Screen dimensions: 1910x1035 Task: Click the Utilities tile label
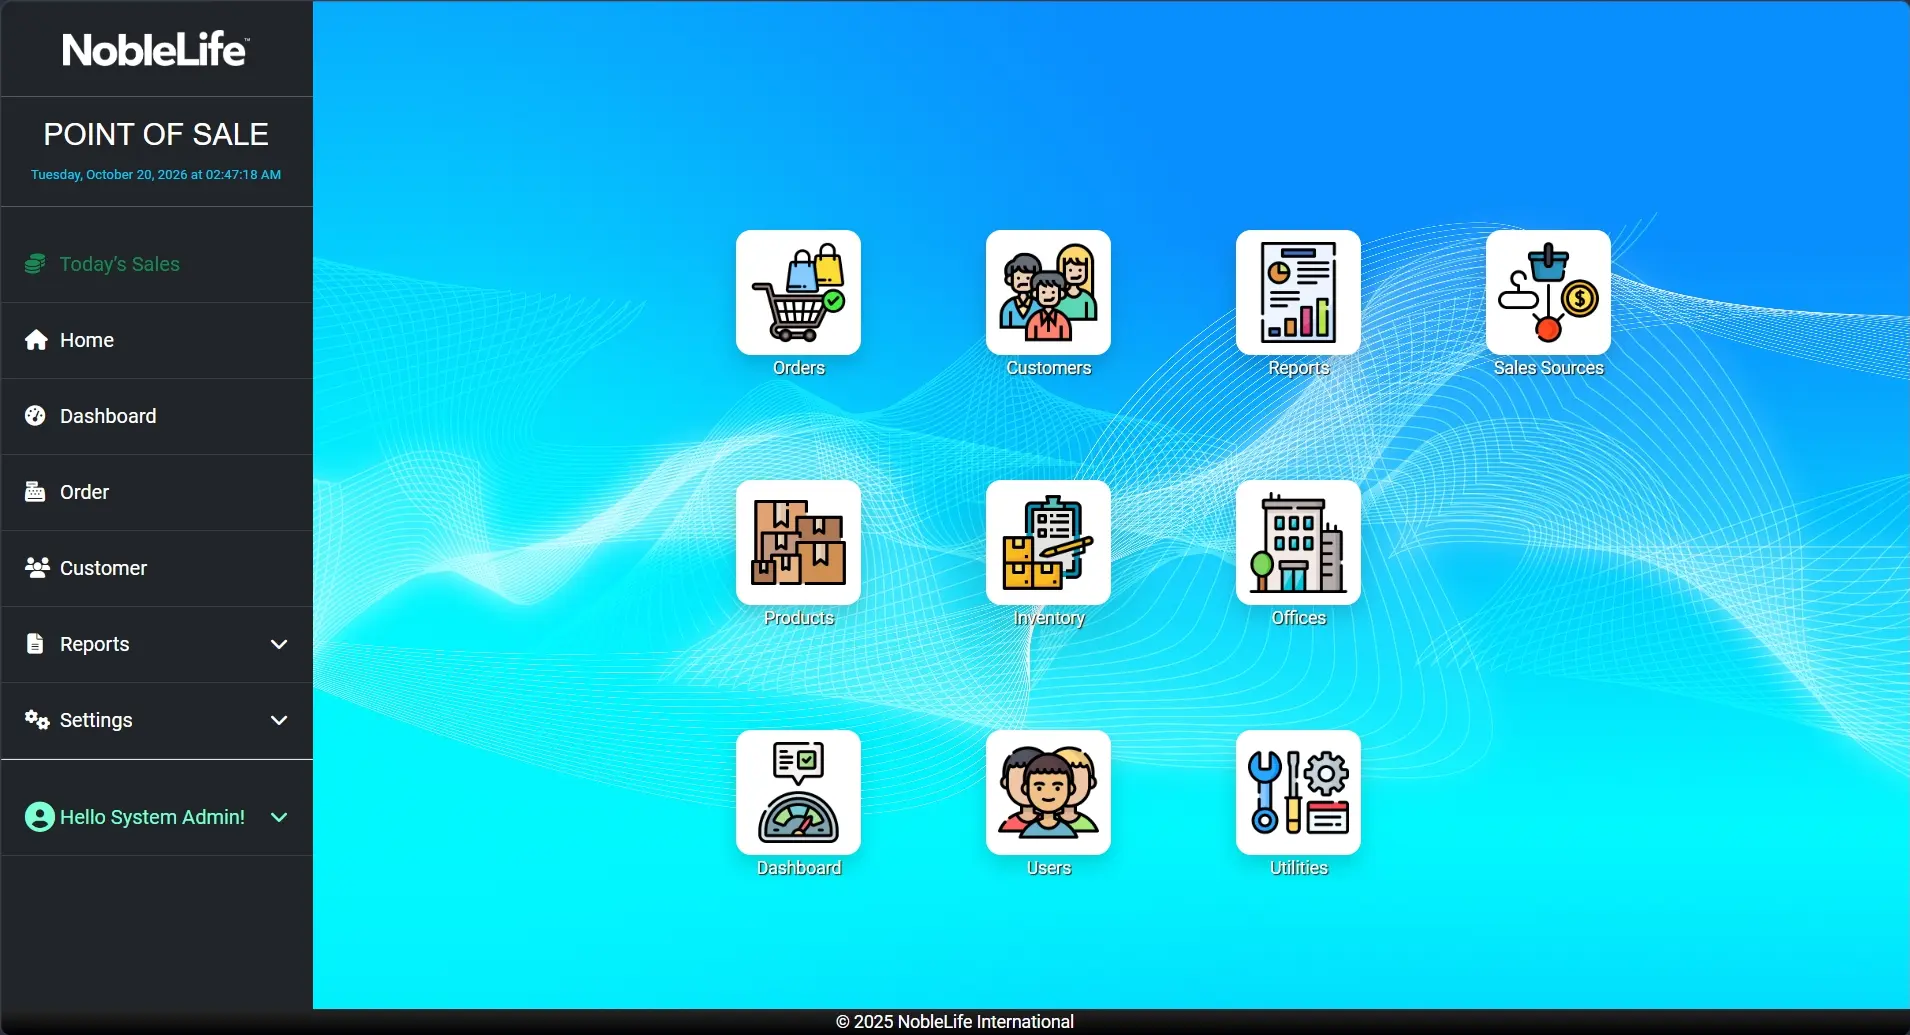[1299, 868]
